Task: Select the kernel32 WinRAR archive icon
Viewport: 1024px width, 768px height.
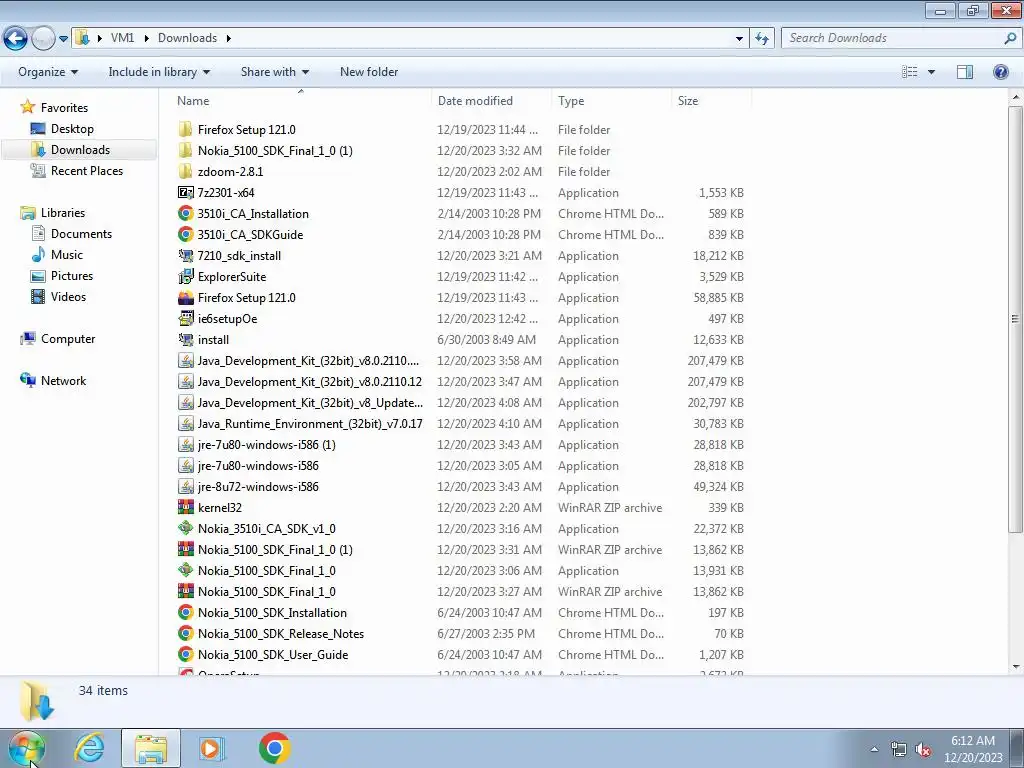Action: click(x=185, y=507)
